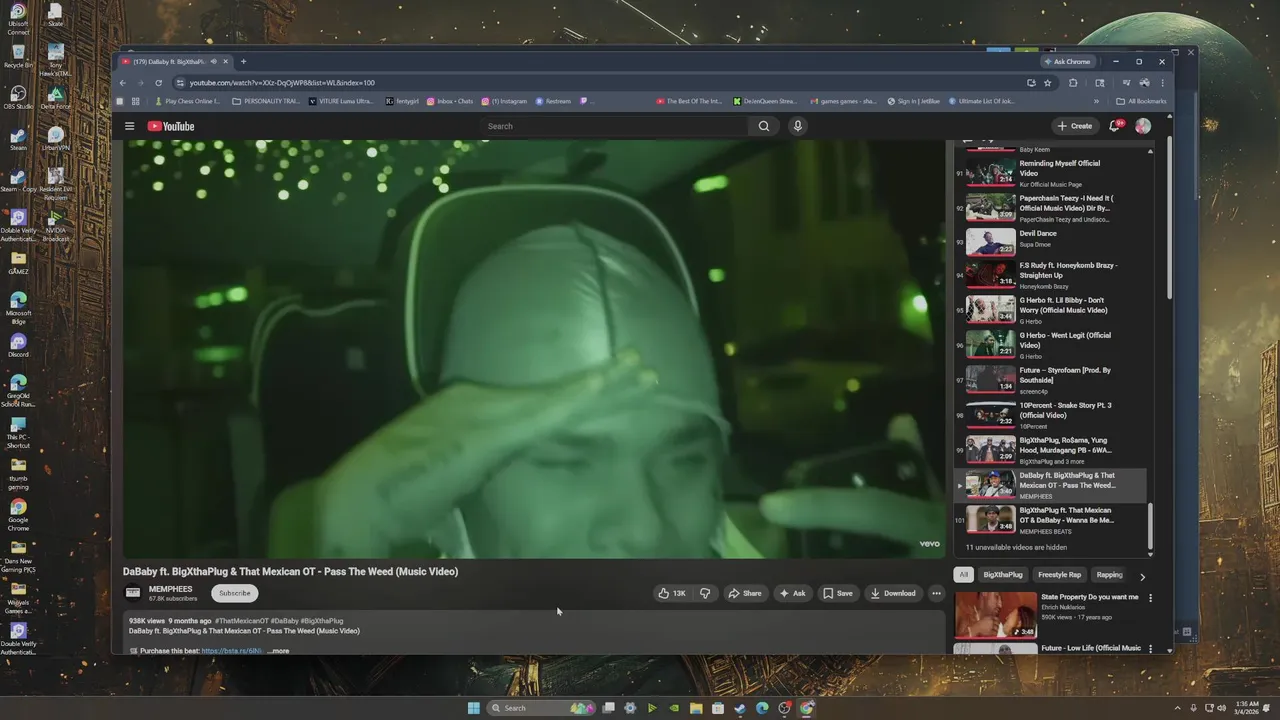Show more filter chips with right arrow
The width and height of the screenshot is (1280, 720).
[x=1142, y=576]
